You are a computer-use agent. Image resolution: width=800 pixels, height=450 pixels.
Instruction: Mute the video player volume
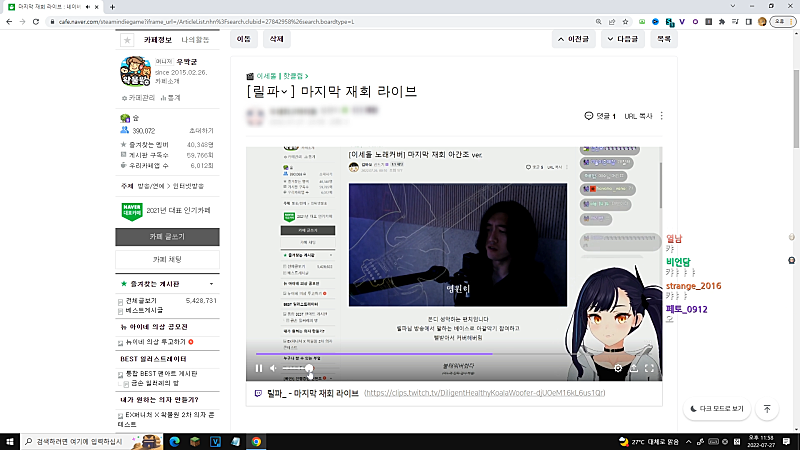click(273, 368)
